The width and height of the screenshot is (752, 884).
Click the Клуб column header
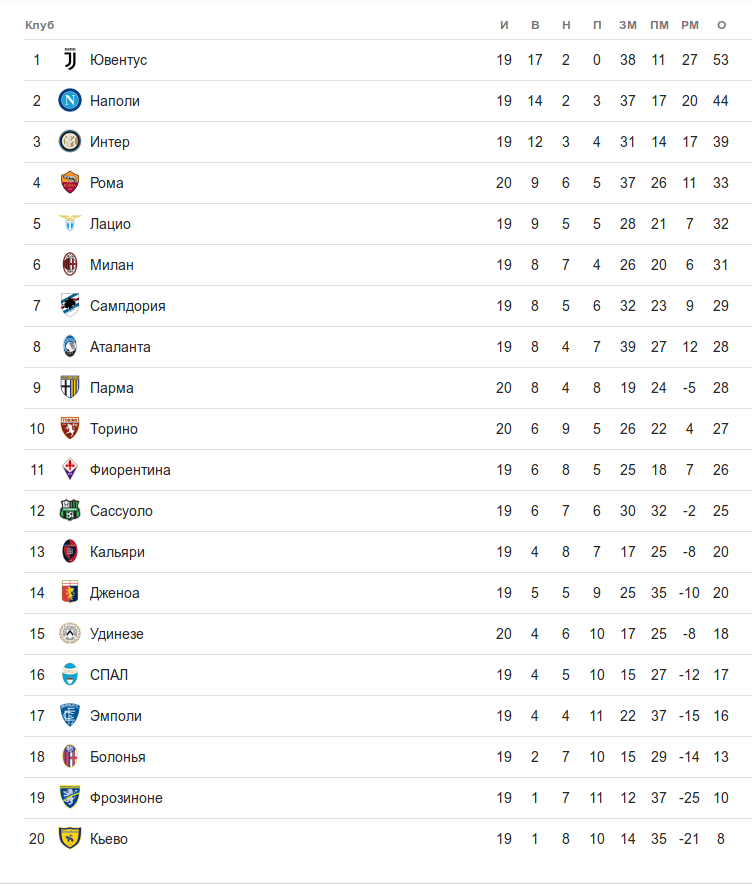point(40,24)
